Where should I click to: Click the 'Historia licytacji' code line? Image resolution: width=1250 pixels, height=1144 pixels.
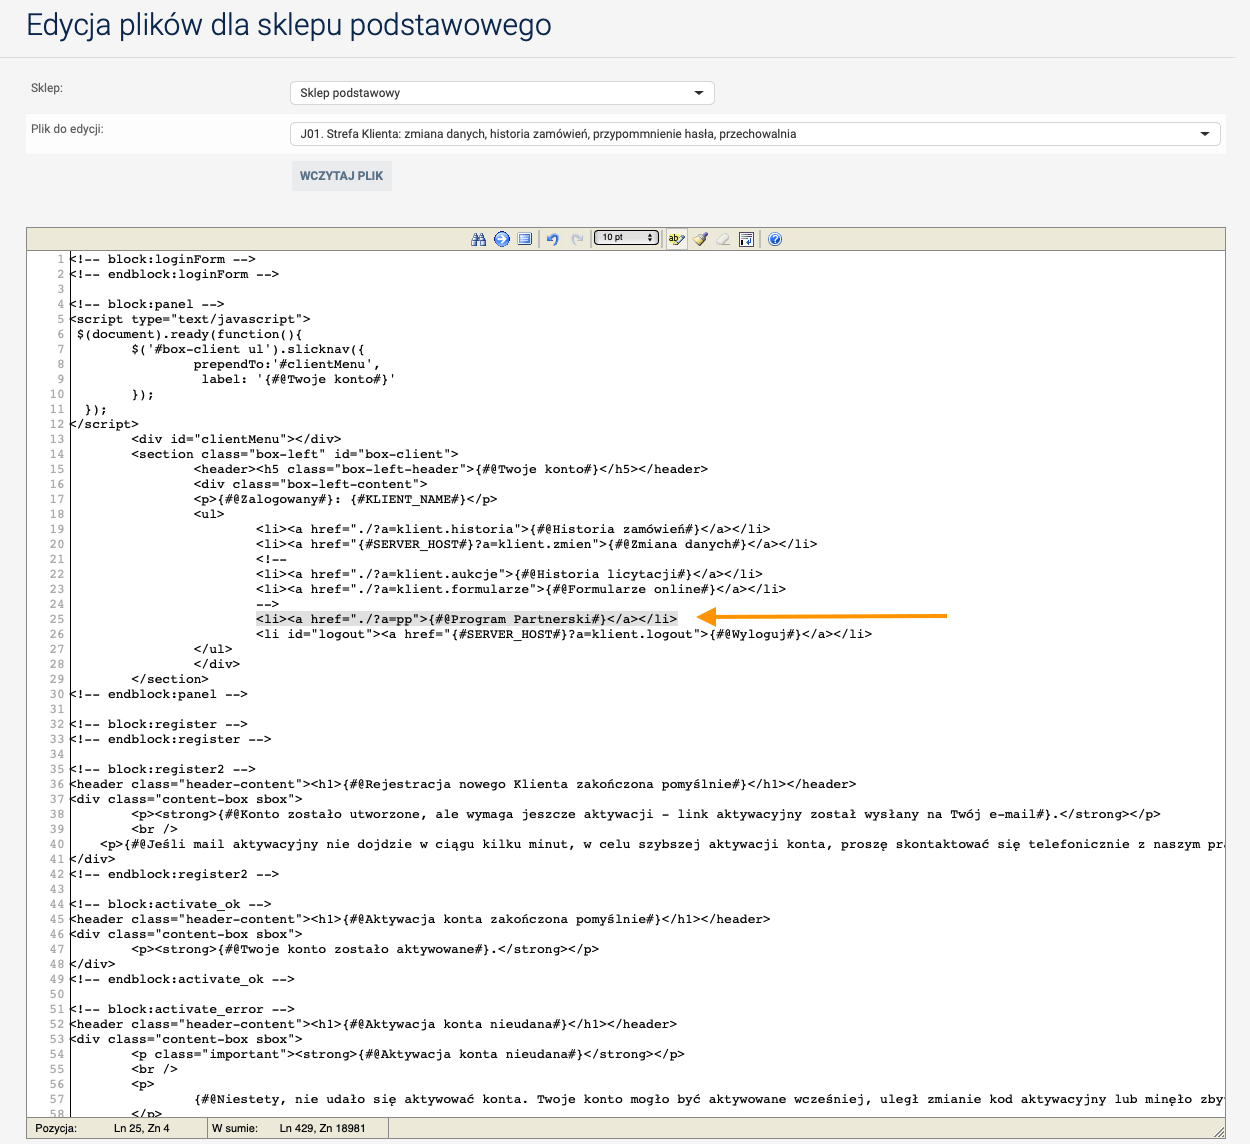509,574
